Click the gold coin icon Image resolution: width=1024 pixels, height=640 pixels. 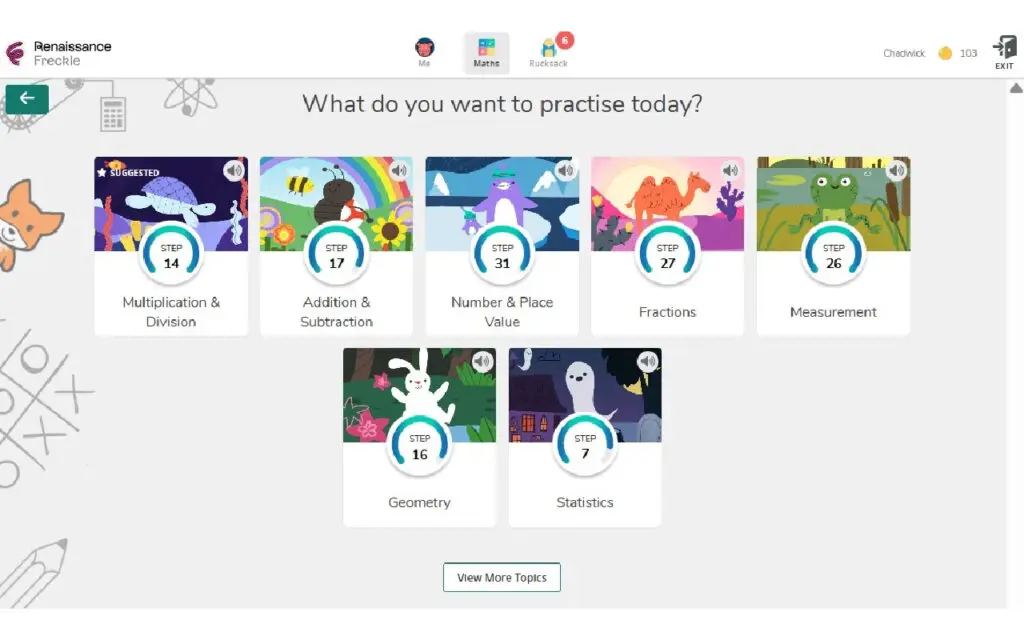point(945,53)
